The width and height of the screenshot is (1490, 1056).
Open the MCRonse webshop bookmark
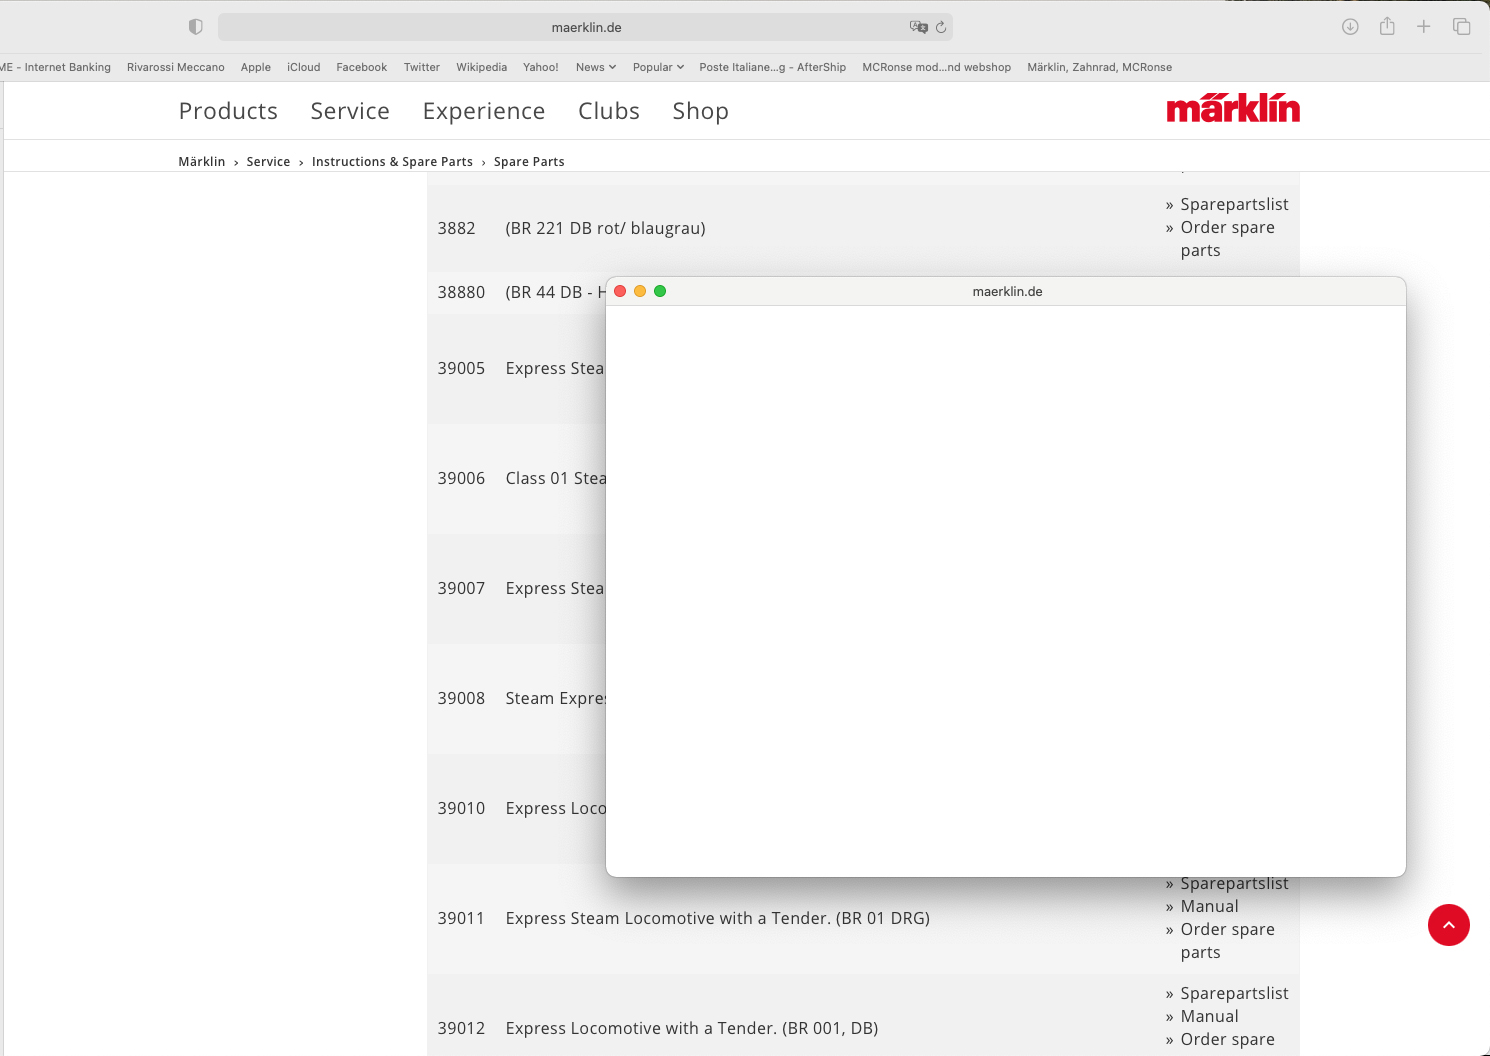click(x=937, y=67)
